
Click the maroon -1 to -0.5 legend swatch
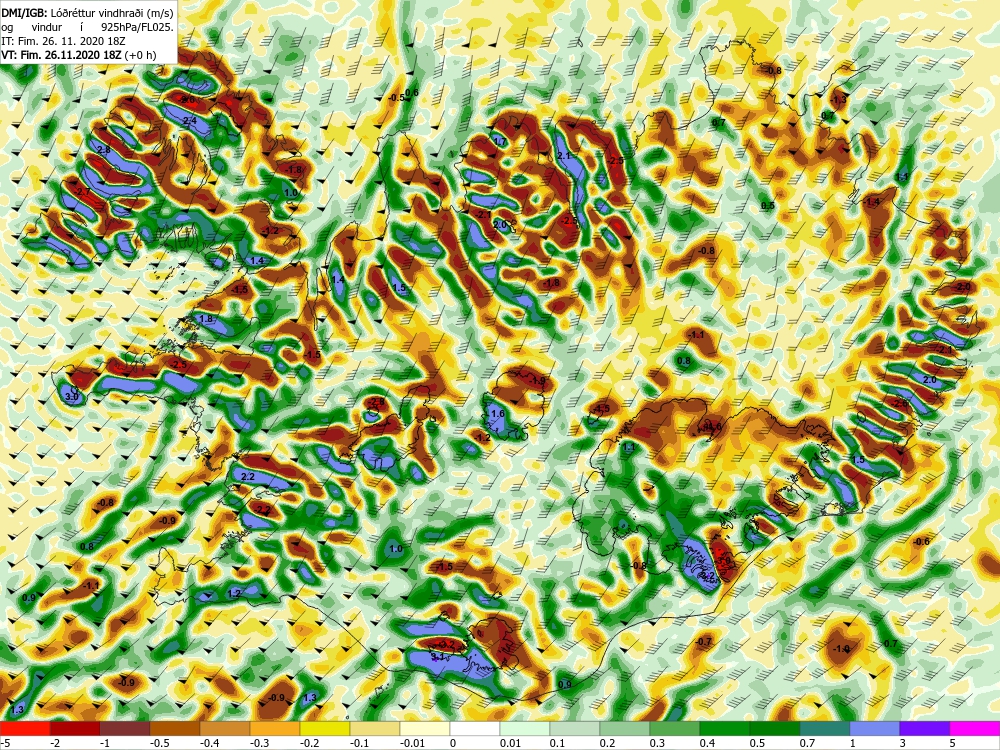click(x=125, y=728)
